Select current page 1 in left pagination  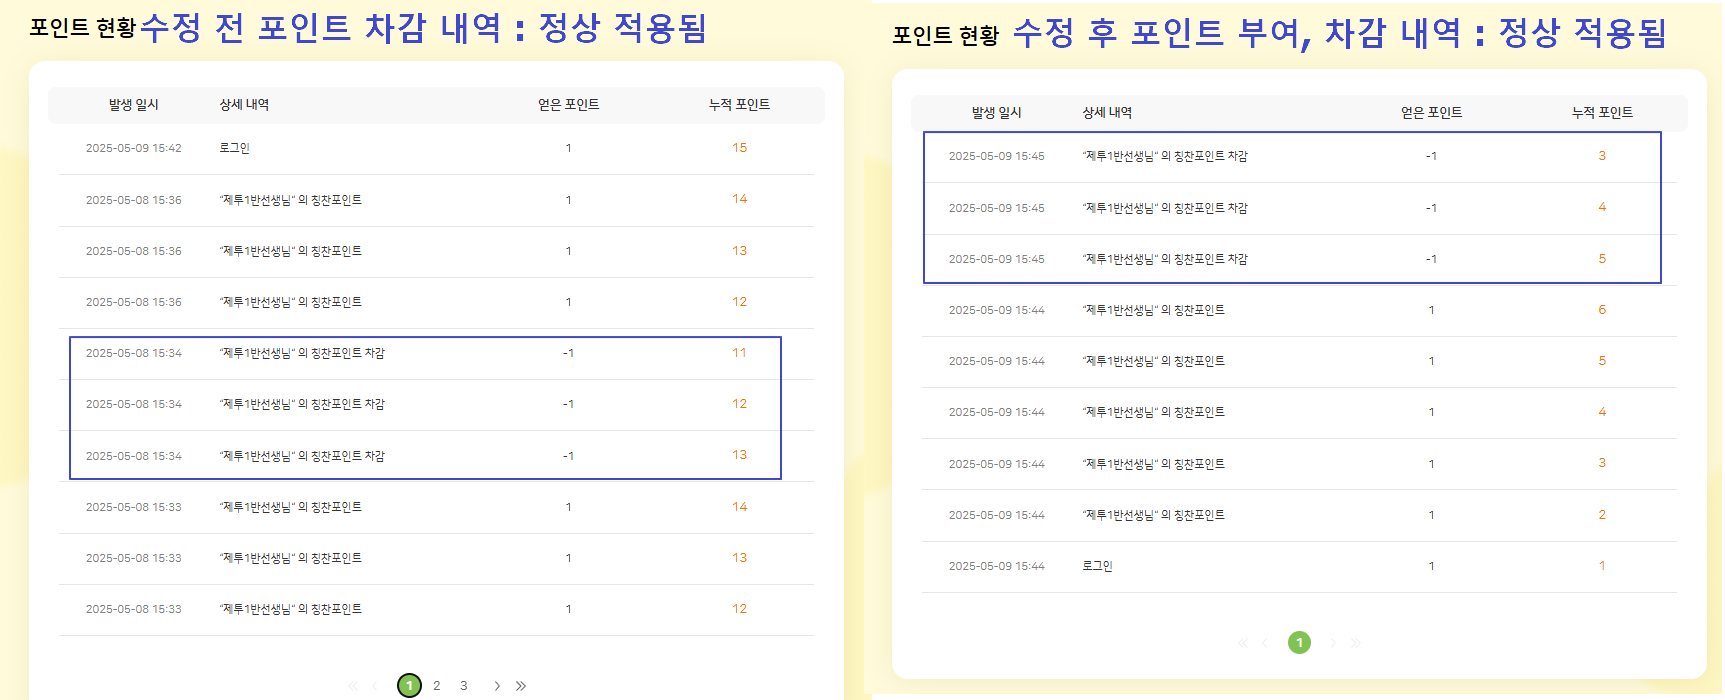[409, 686]
